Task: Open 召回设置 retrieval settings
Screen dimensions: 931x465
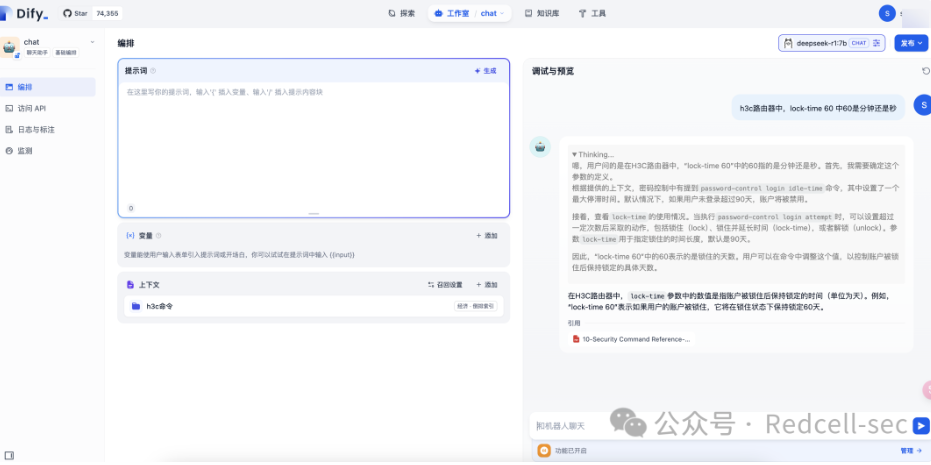Action: tap(445, 285)
